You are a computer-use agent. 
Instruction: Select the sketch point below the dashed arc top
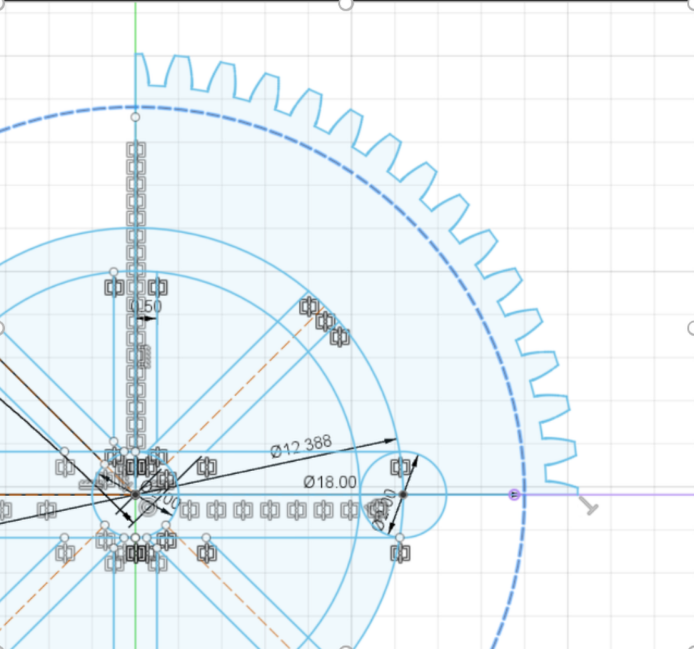pyautogui.click(x=135, y=117)
